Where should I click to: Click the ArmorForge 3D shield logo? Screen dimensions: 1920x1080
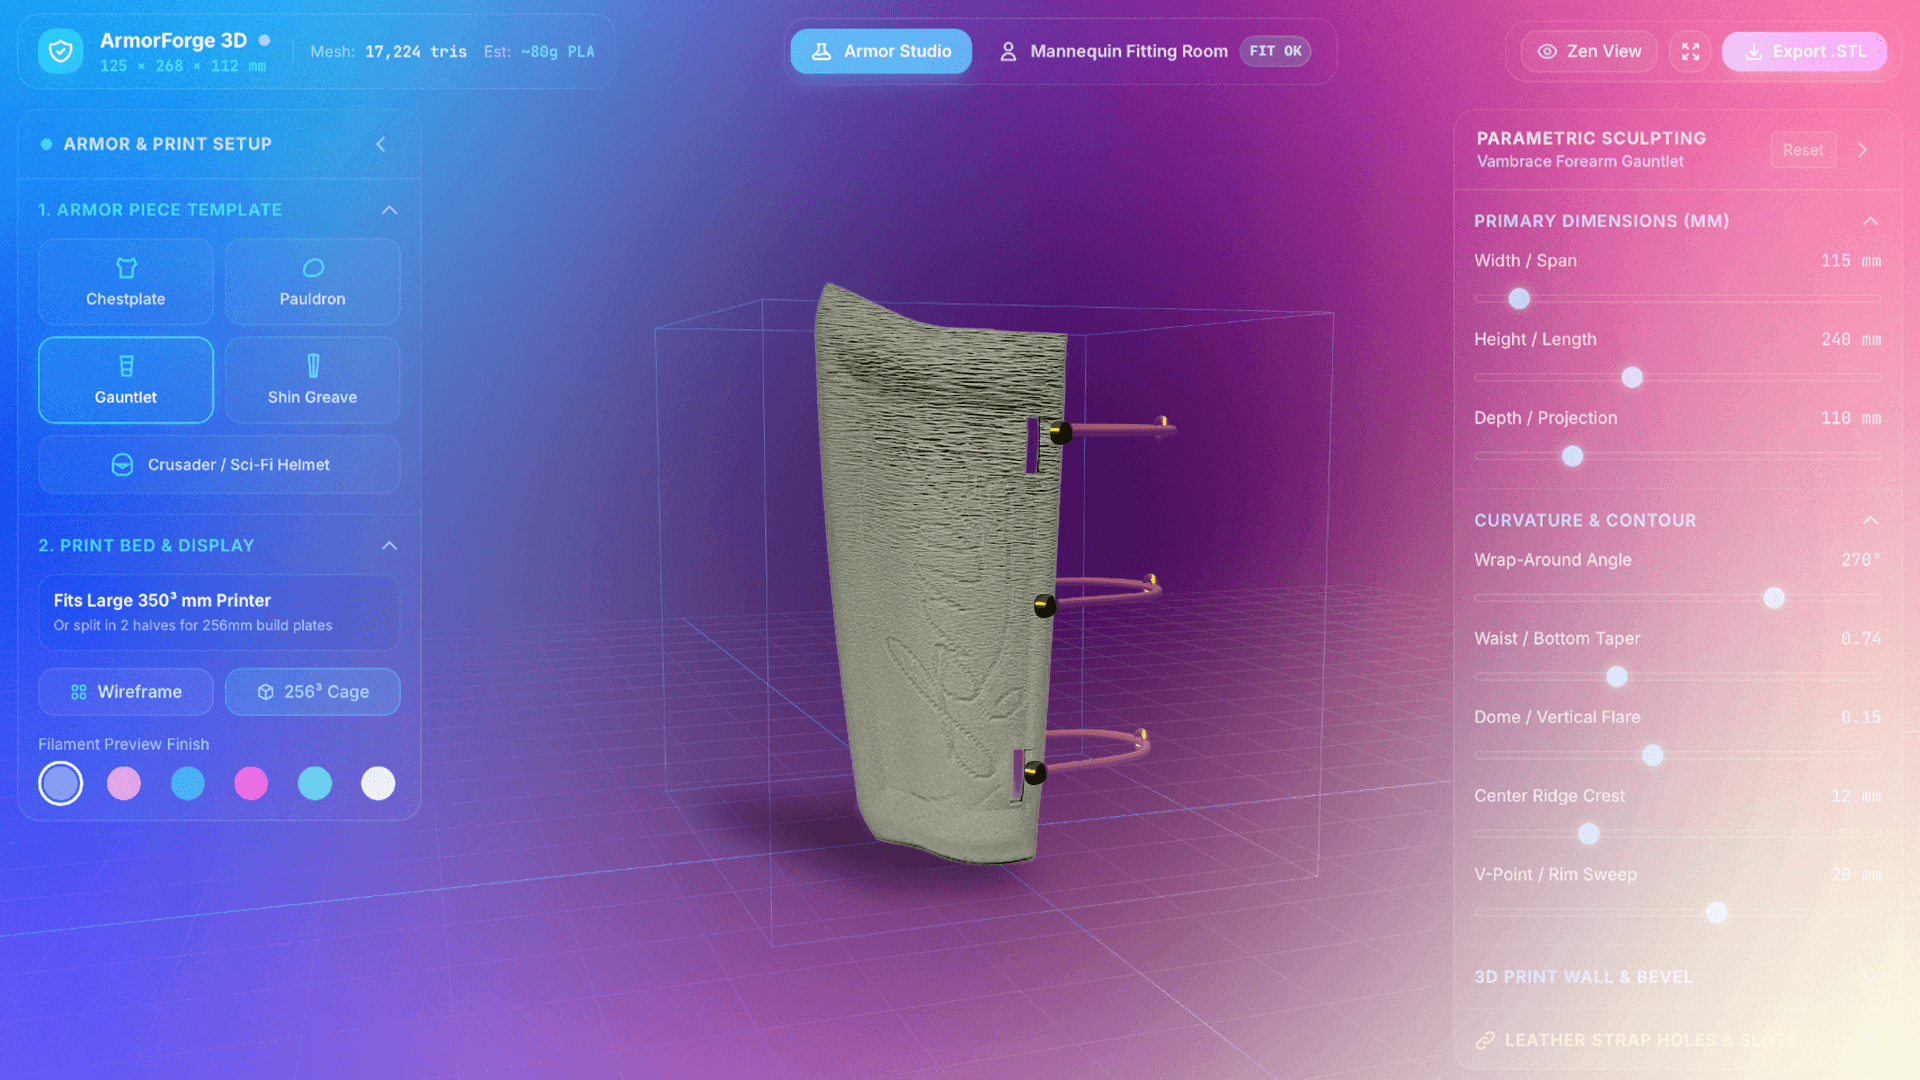point(60,51)
